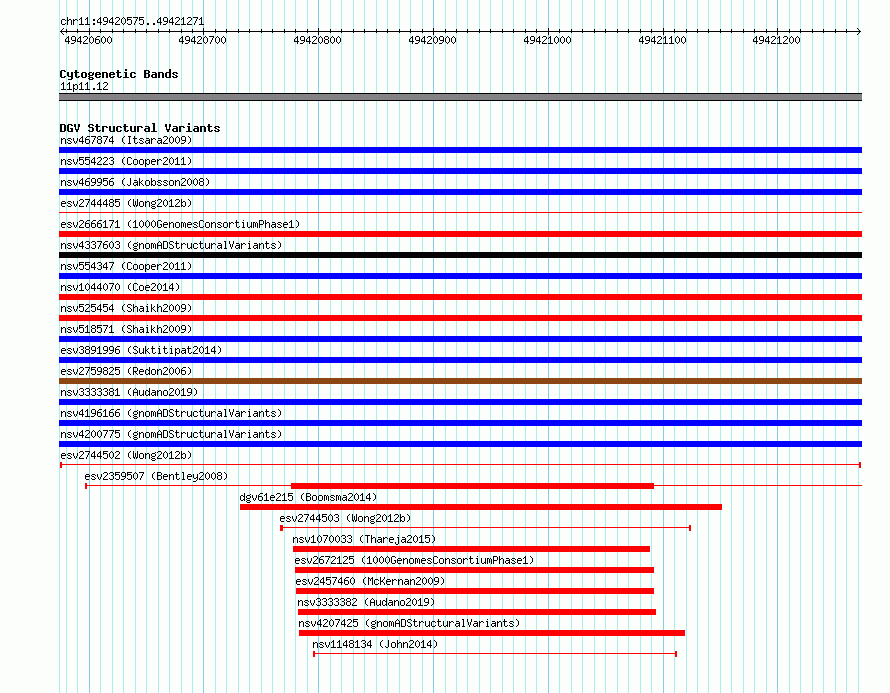Click the red bar under dgv61e215 (Boomsma2014)
The height and width of the screenshot is (693, 890).
481,507
